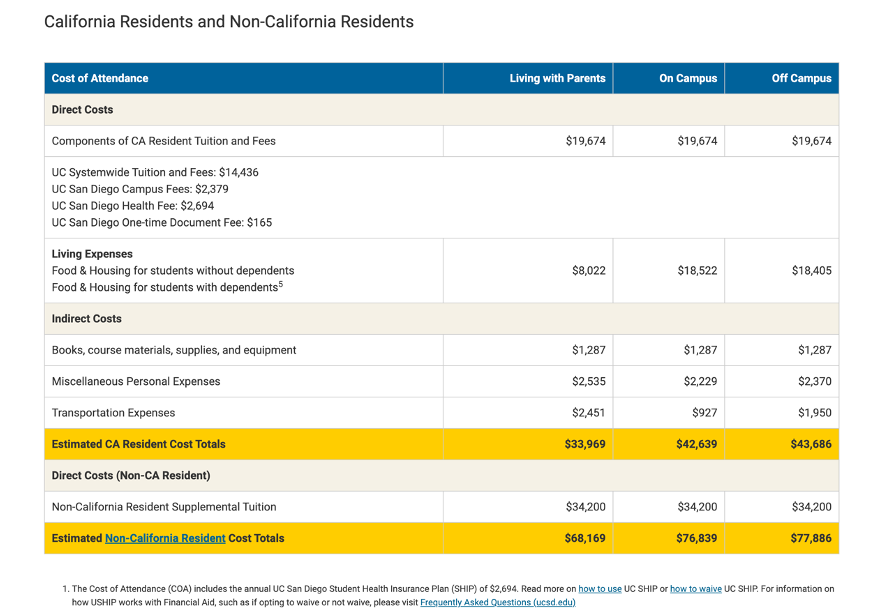Select 'UC San Diego Health Fee: $2,694' text
This screenshot has width=882, height=616.
(133, 206)
